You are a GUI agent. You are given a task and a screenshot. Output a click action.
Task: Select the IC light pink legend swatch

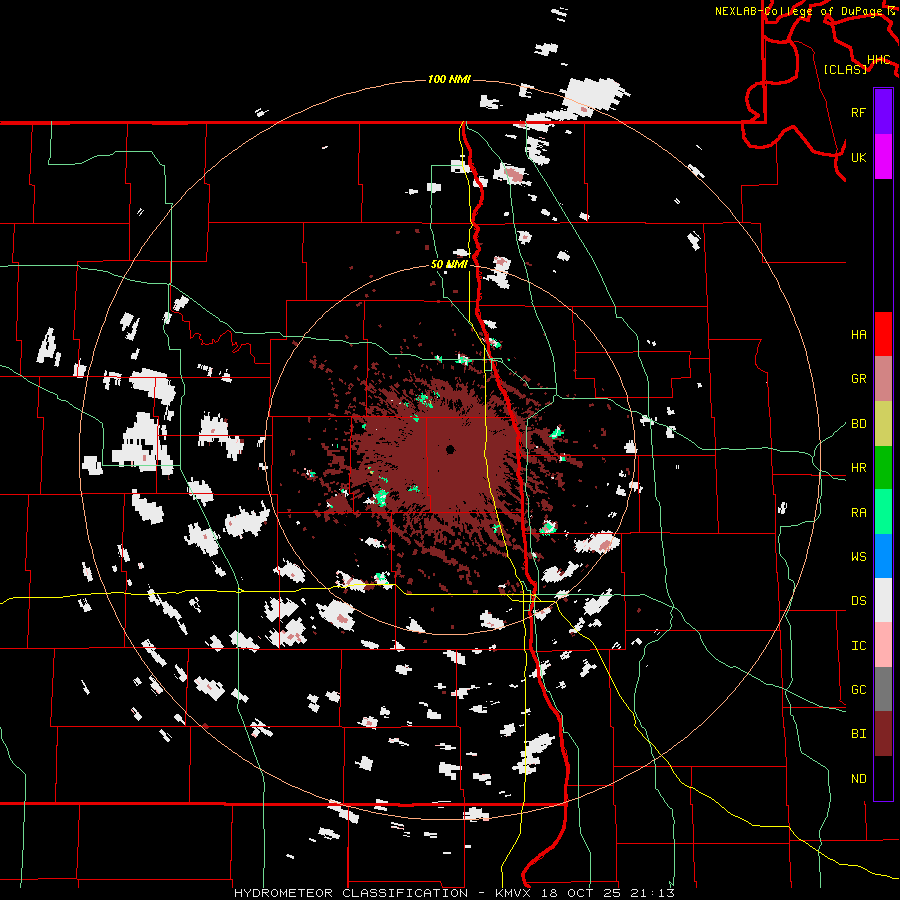pyautogui.click(x=883, y=645)
